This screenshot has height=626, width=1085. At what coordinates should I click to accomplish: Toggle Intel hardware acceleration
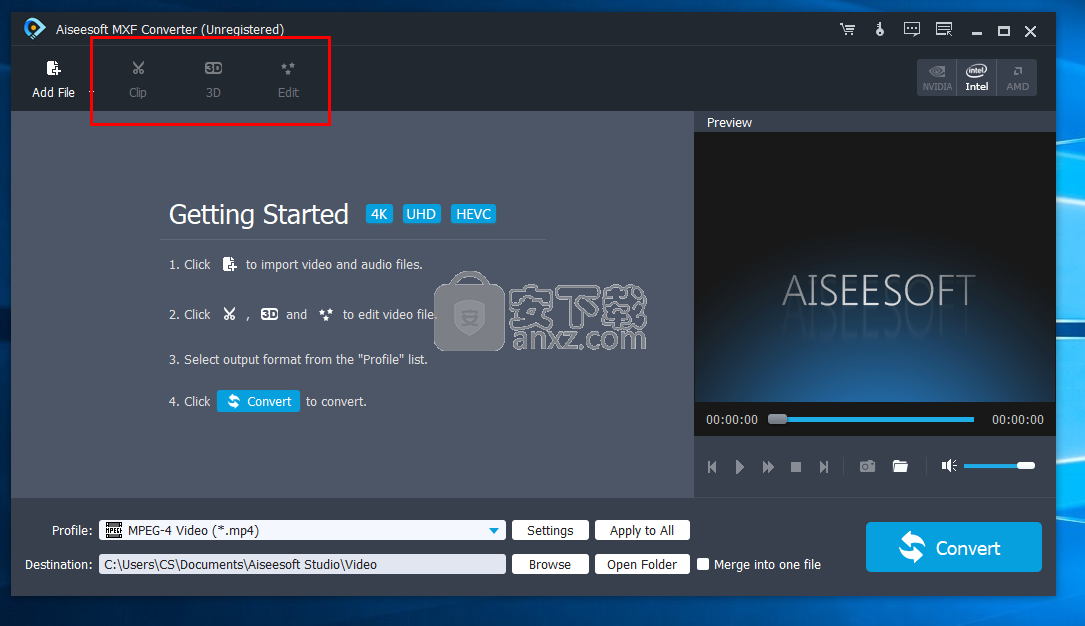pos(976,77)
